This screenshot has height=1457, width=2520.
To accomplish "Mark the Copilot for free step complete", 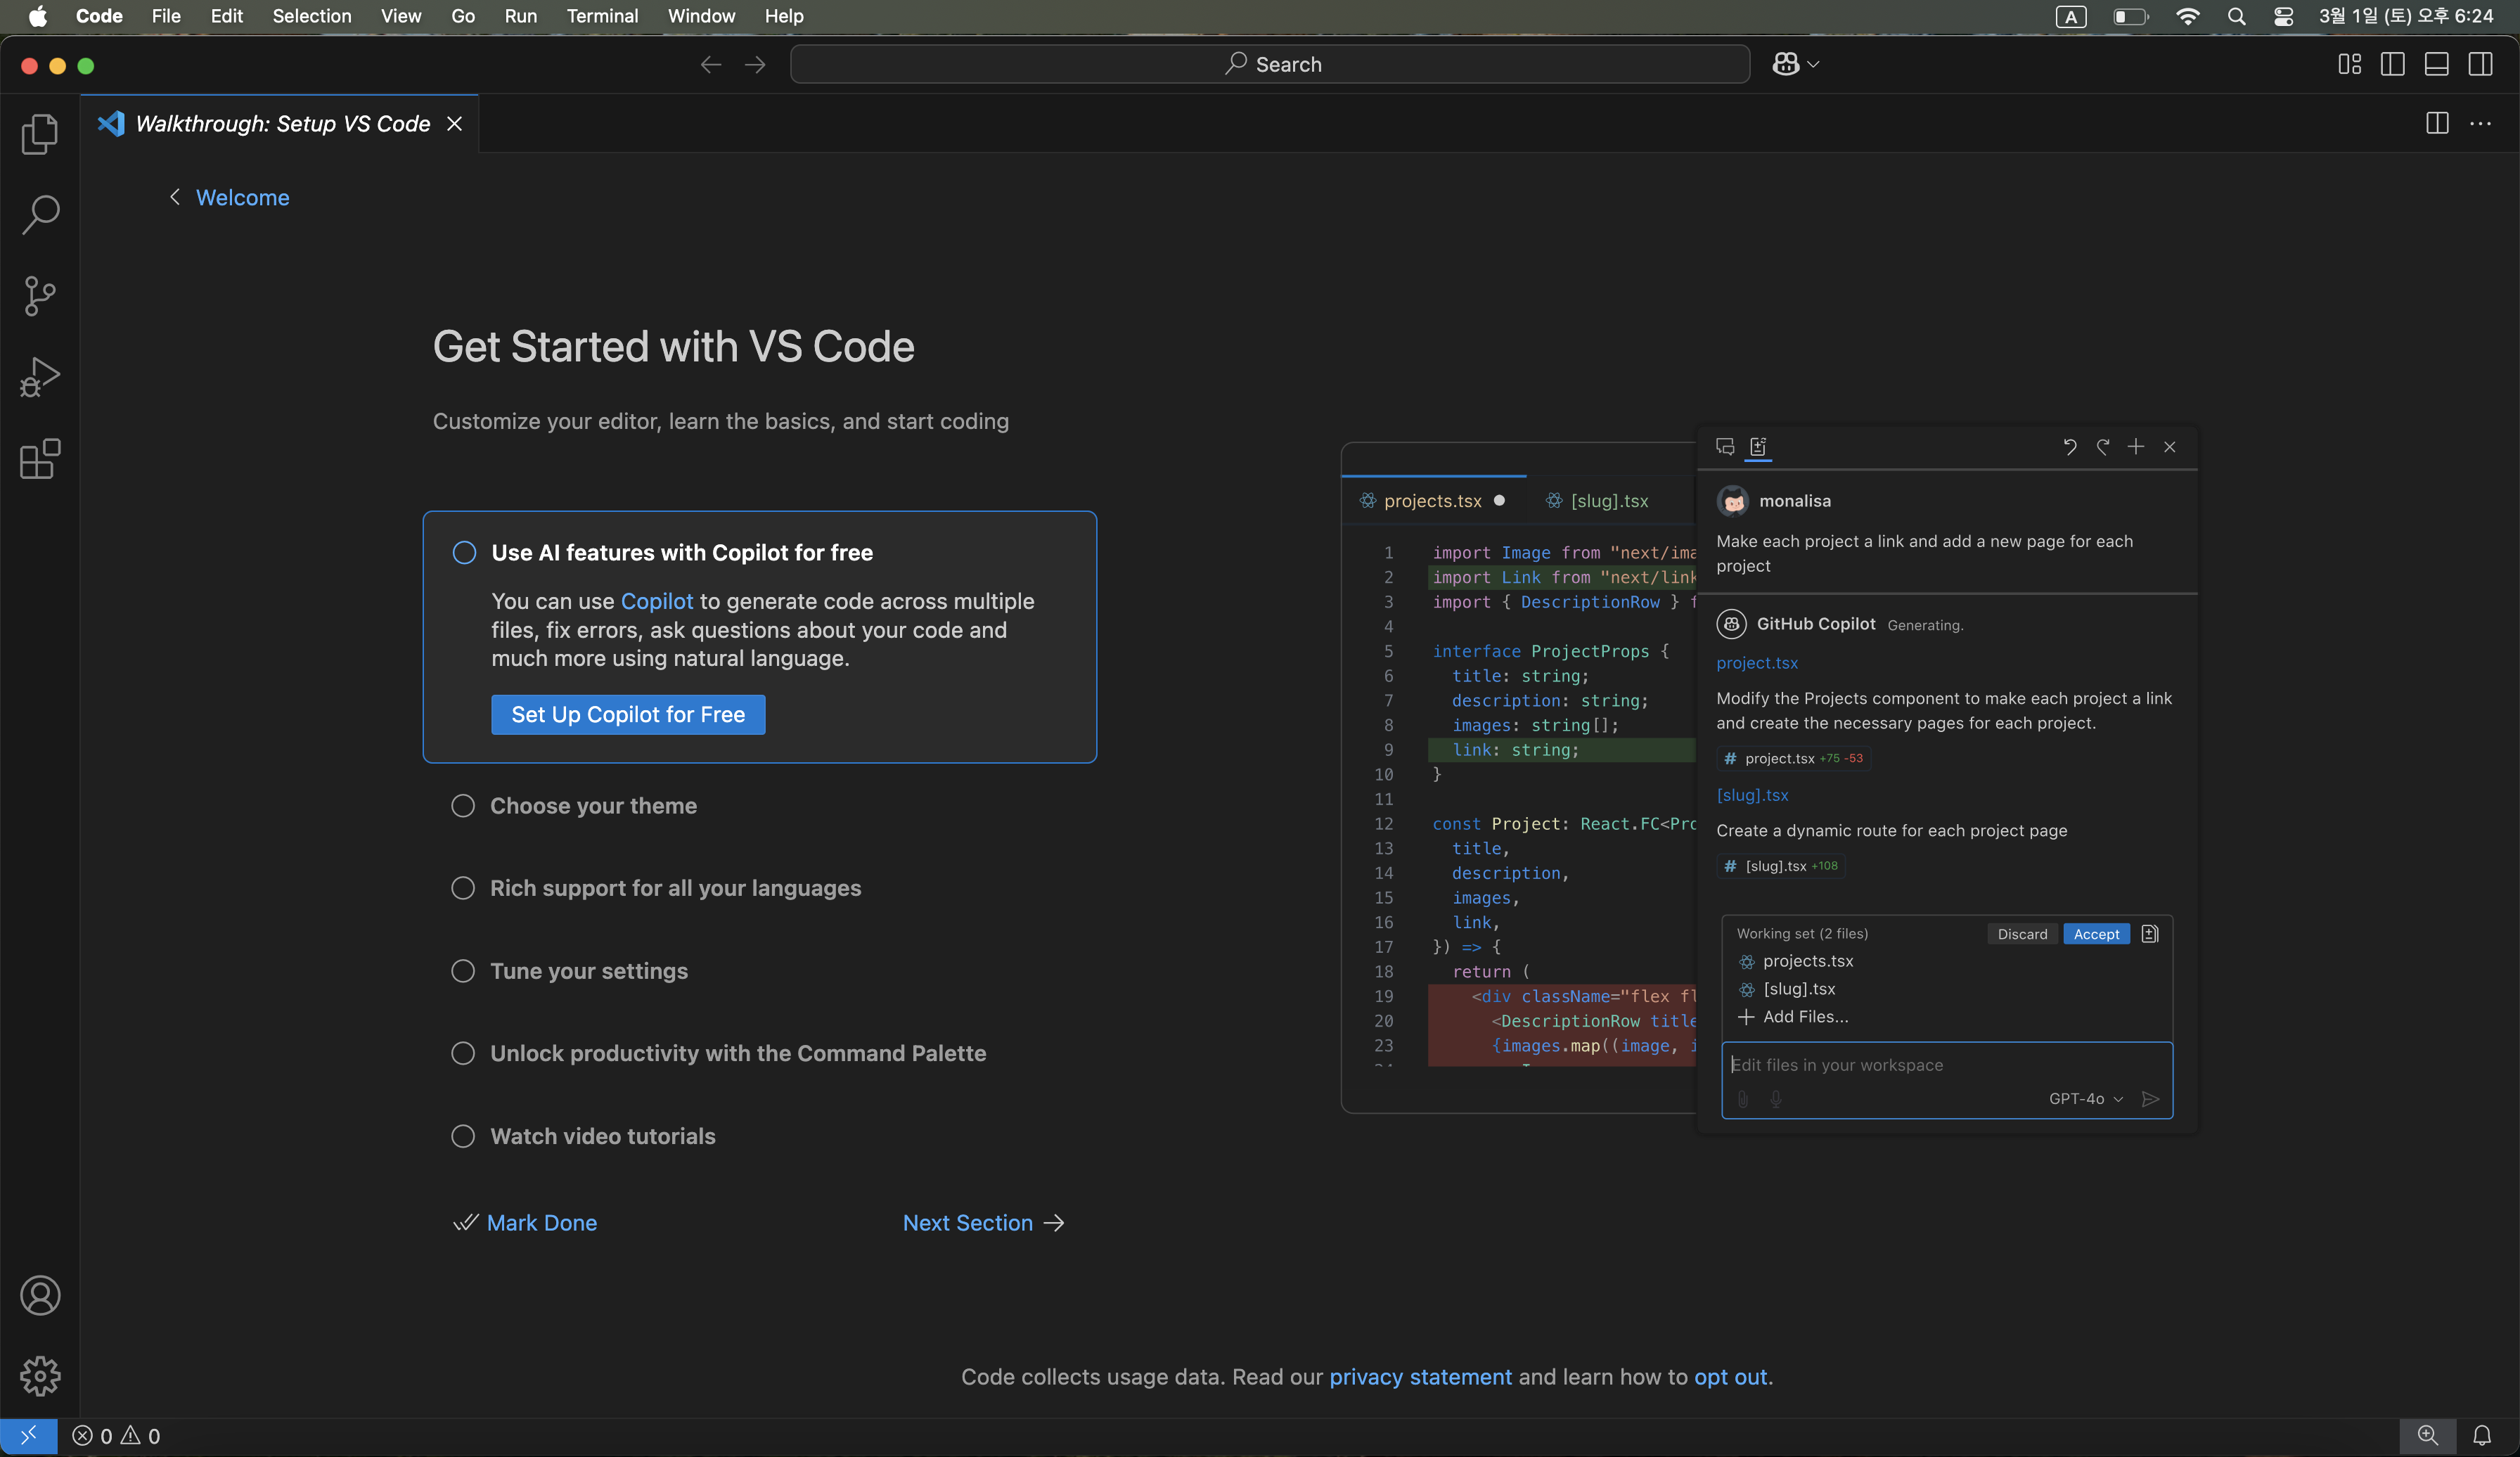I will pyautogui.click(x=464, y=552).
